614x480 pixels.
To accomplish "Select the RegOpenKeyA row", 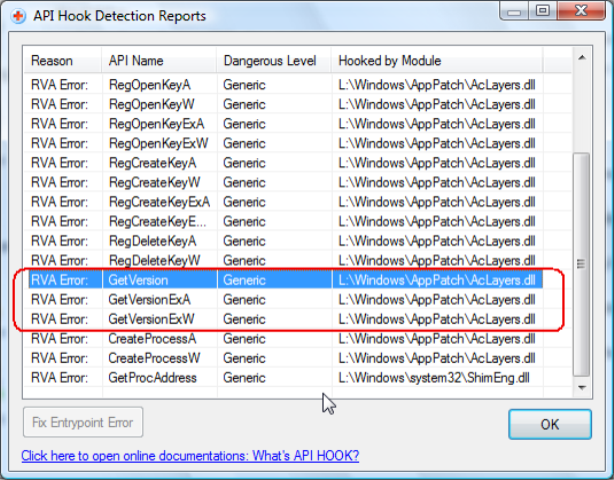I will (x=284, y=85).
